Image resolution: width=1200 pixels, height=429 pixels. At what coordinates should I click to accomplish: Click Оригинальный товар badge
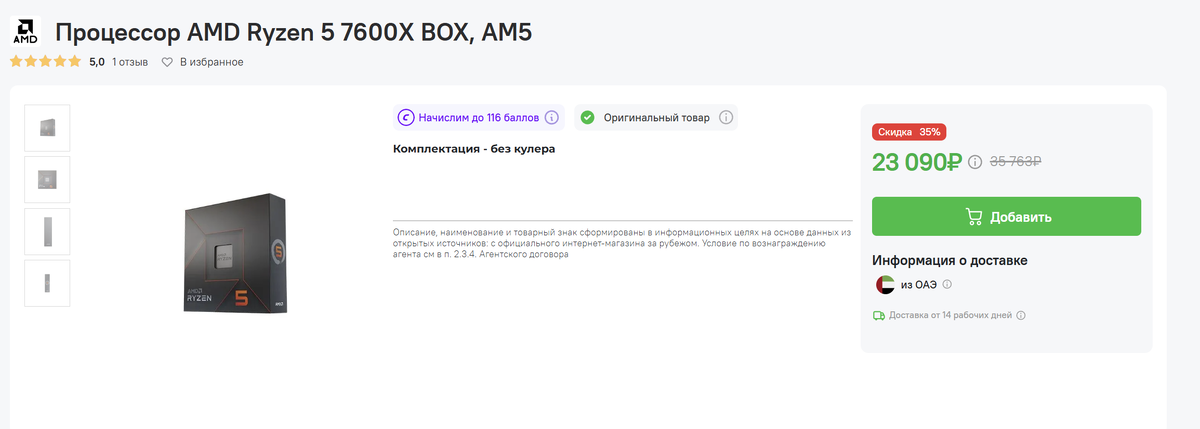click(x=656, y=118)
